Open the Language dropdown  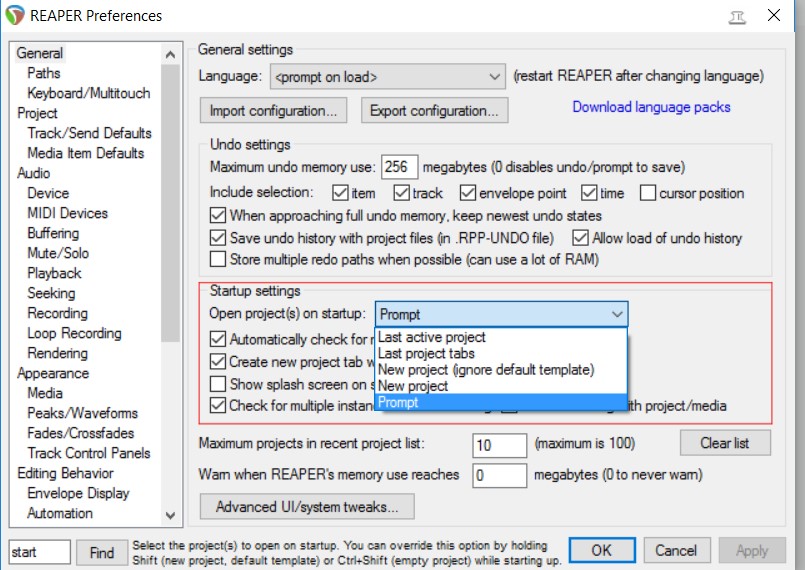coord(388,77)
